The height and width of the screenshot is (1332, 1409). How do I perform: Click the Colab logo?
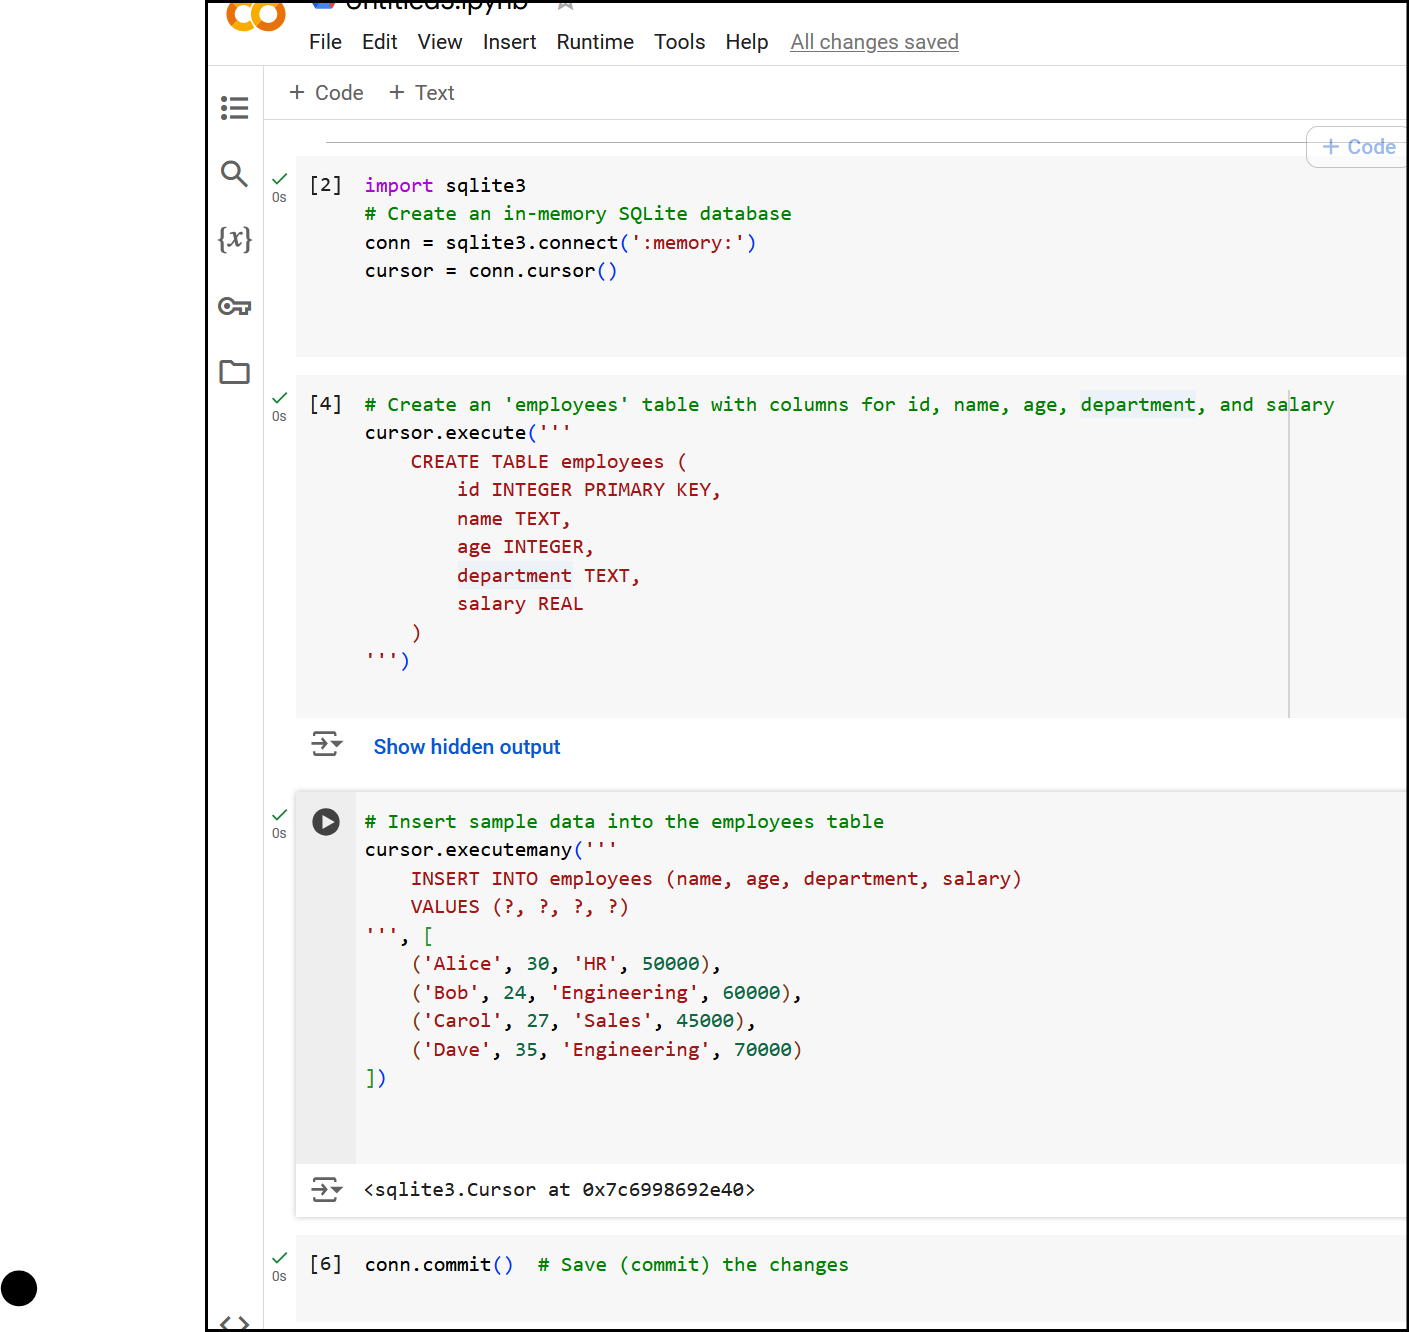(x=256, y=15)
